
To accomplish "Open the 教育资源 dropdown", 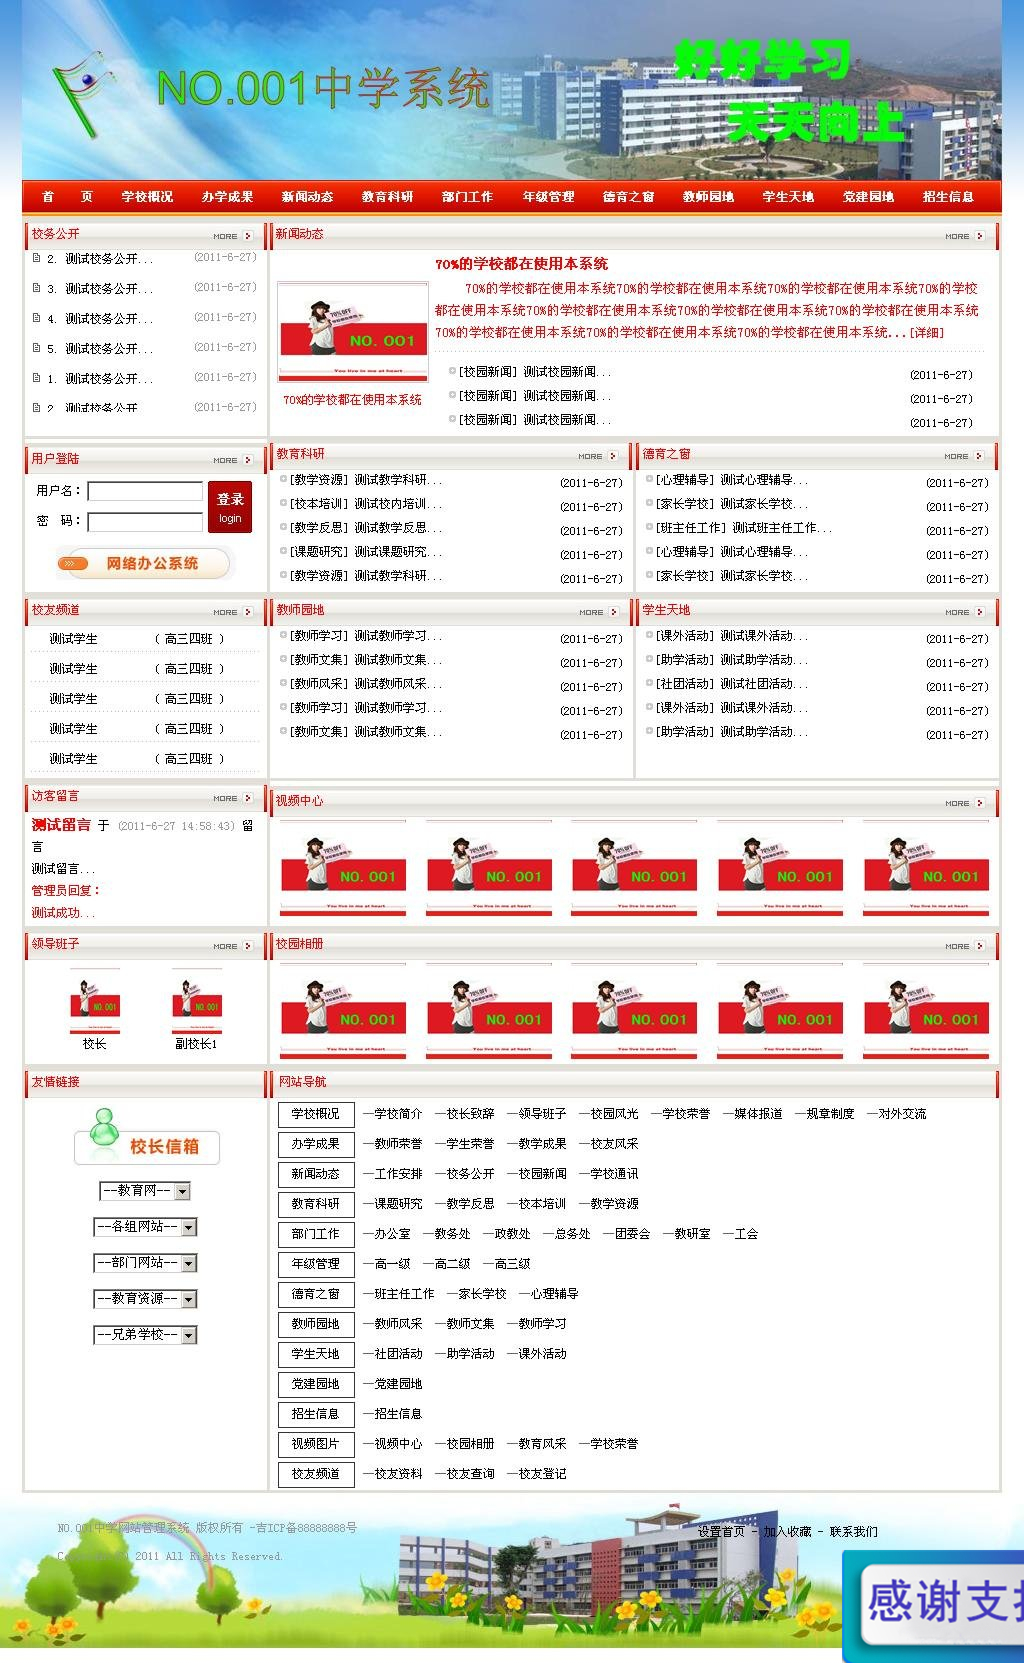I will coord(145,1299).
